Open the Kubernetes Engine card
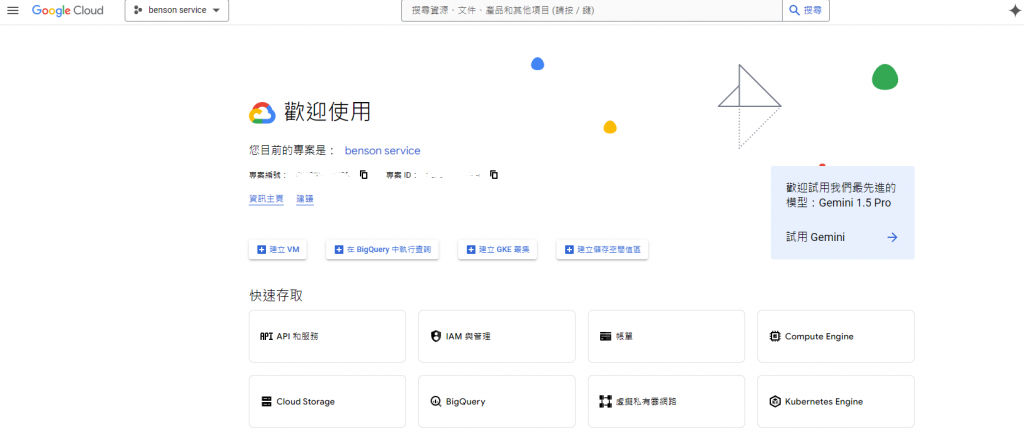The height and width of the screenshot is (442, 1024). (x=836, y=402)
